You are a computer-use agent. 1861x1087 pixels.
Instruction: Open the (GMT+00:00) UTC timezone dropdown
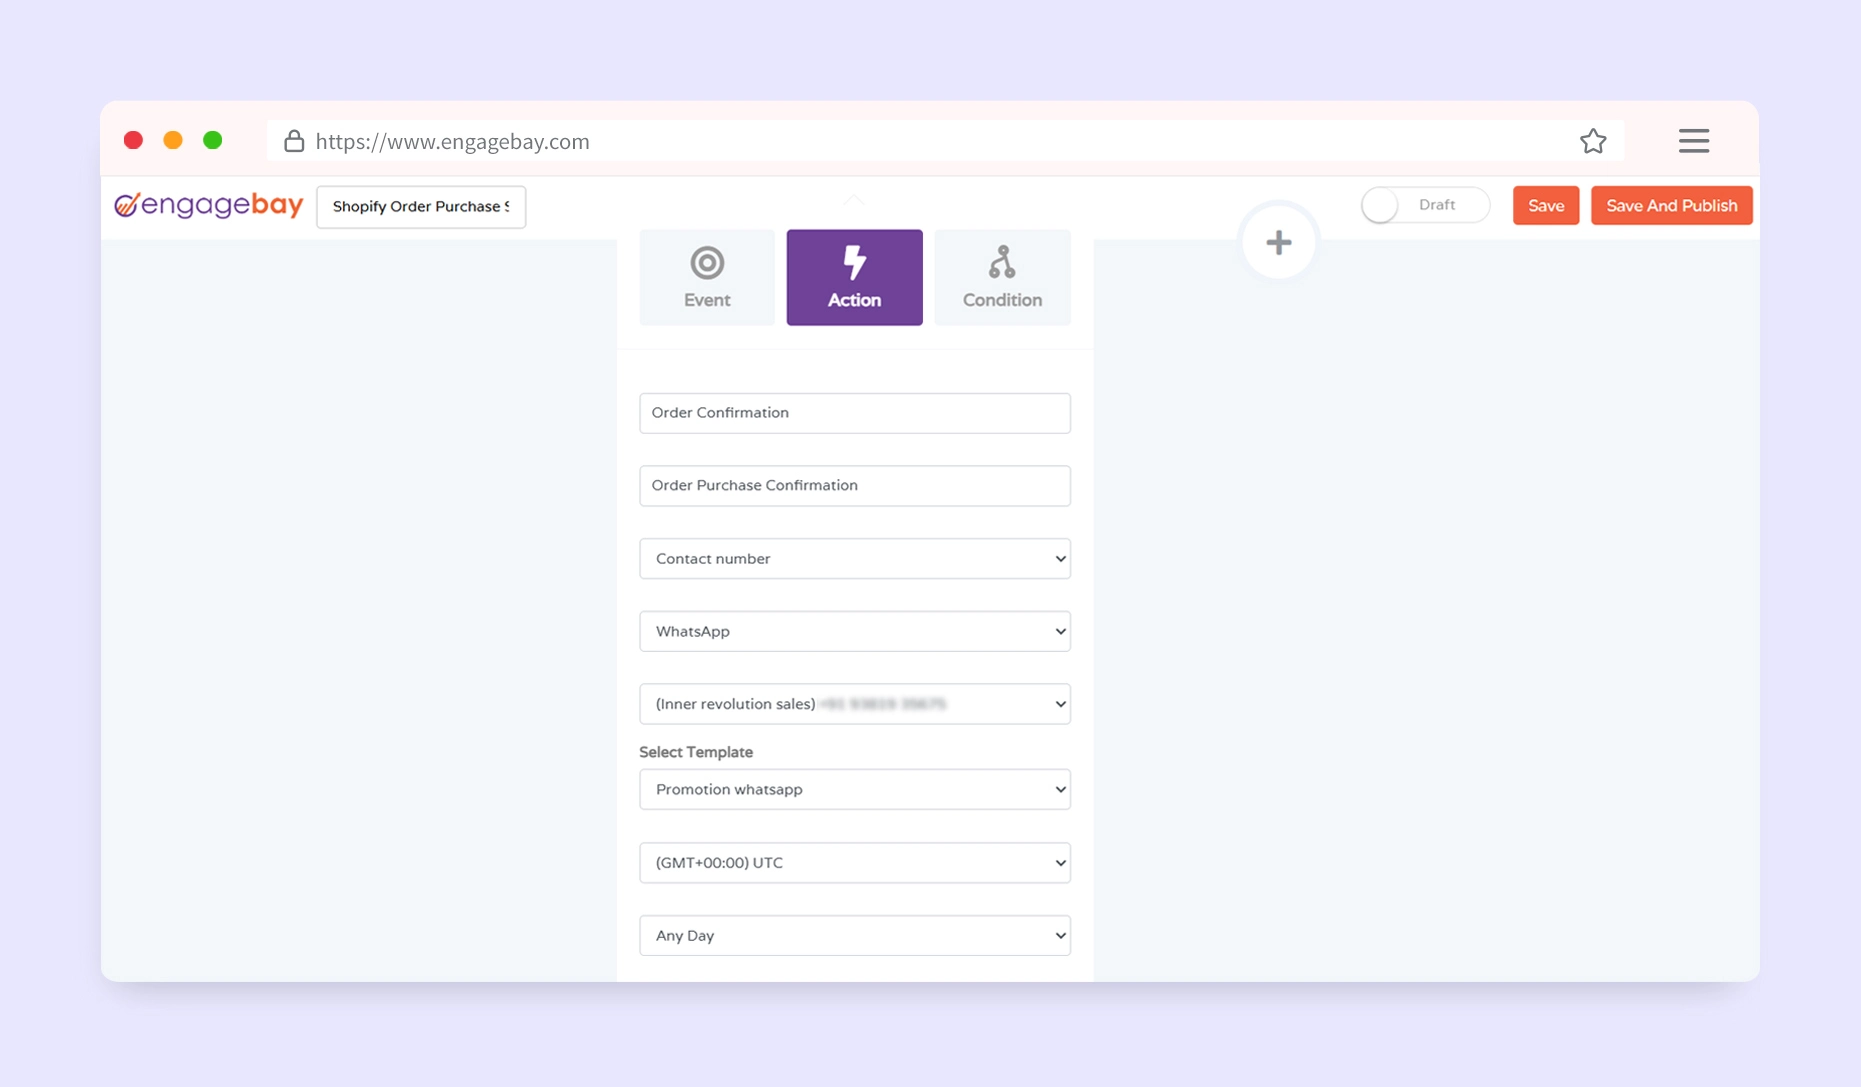coord(854,863)
